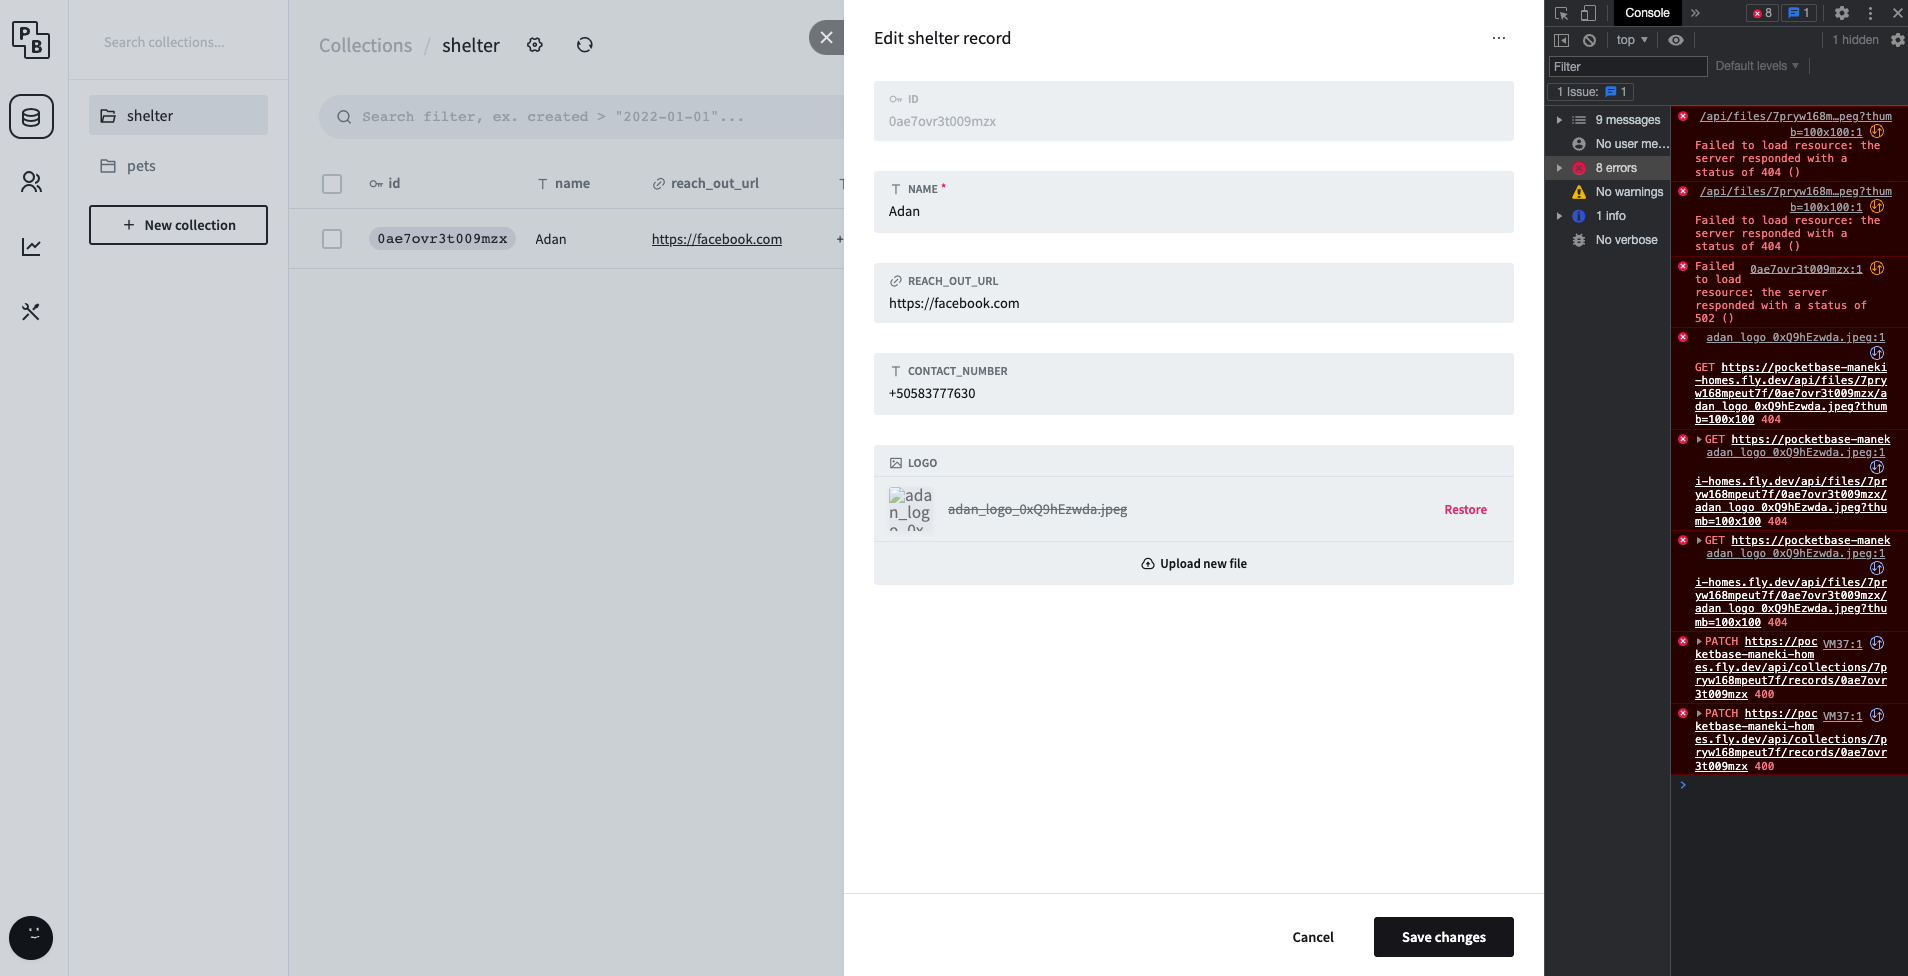Edit the CONTACT_NUMBER field
1908x976 pixels.
pos(1193,384)
